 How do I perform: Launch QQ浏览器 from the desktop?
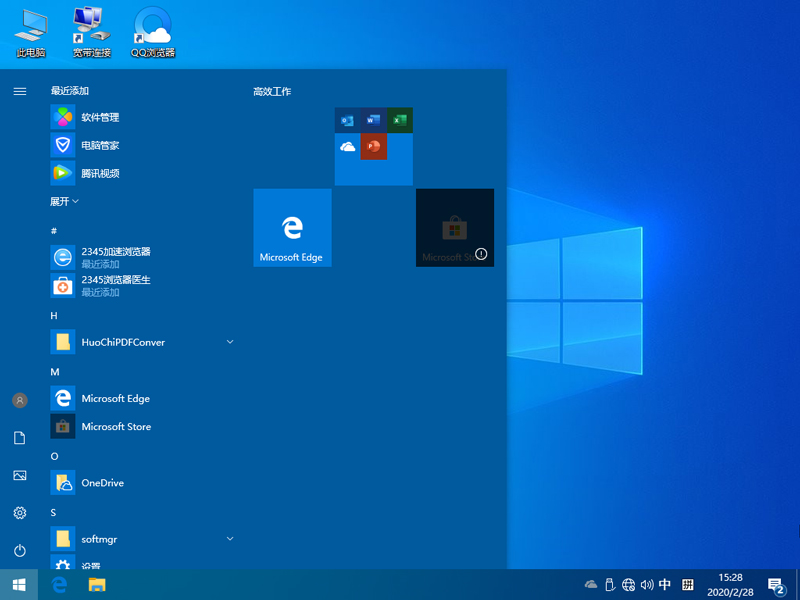[151, 25]
